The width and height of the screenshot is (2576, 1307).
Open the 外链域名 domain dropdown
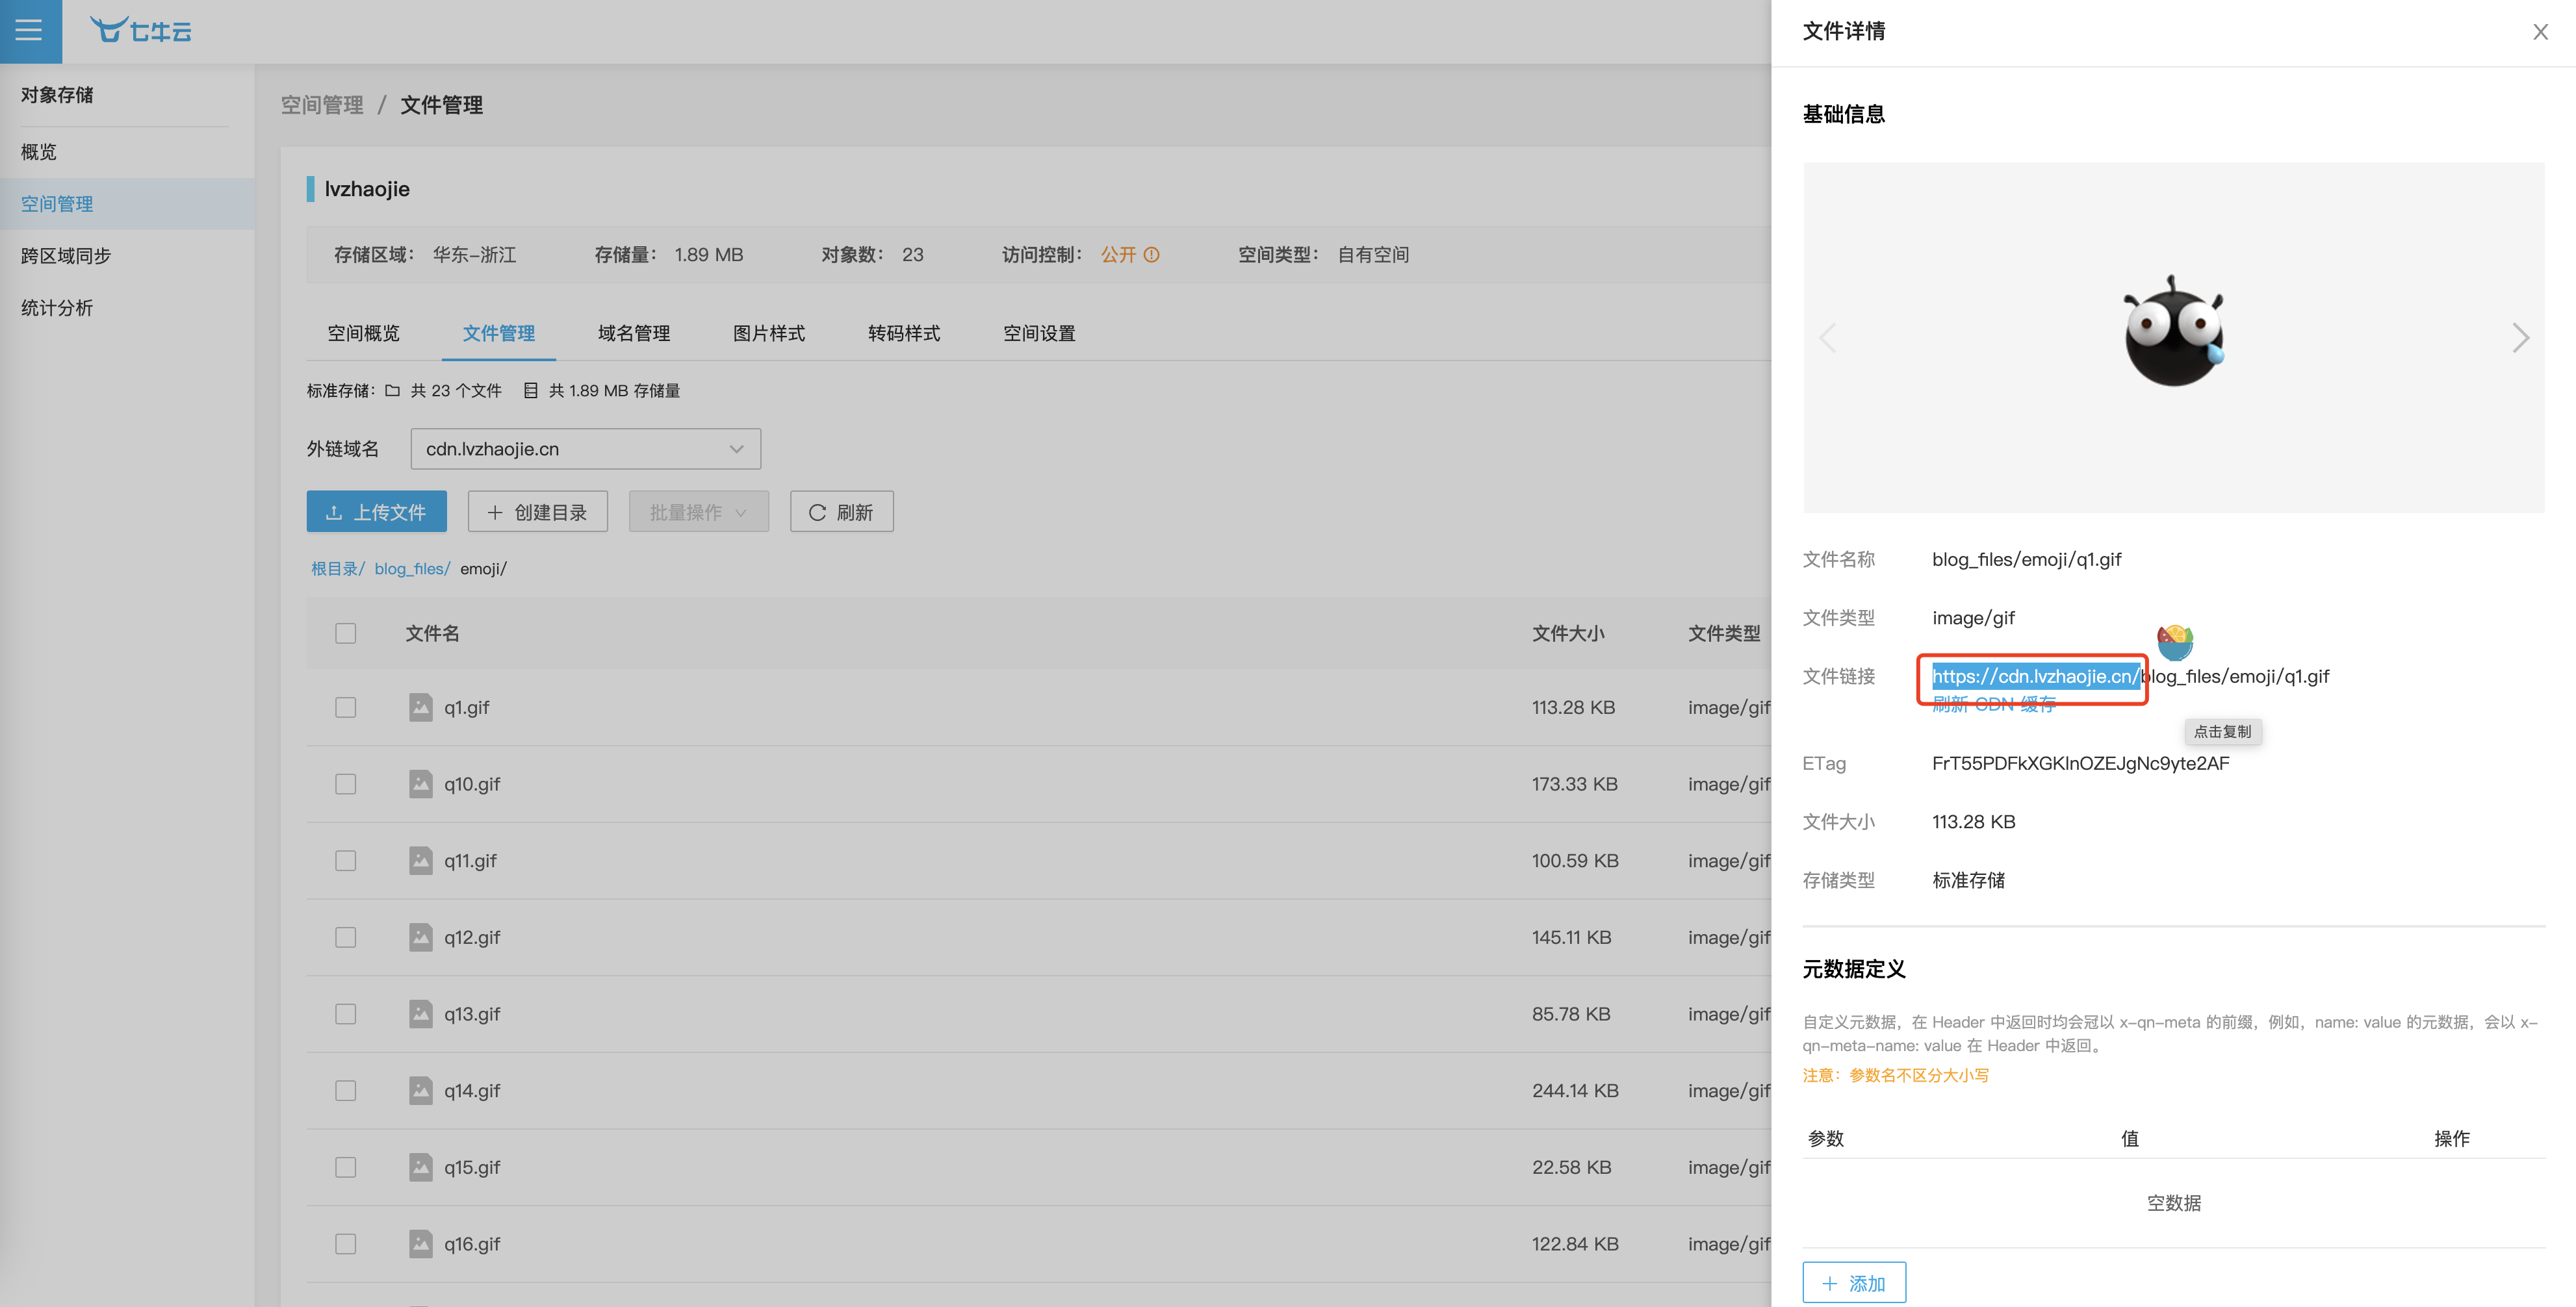736,448
